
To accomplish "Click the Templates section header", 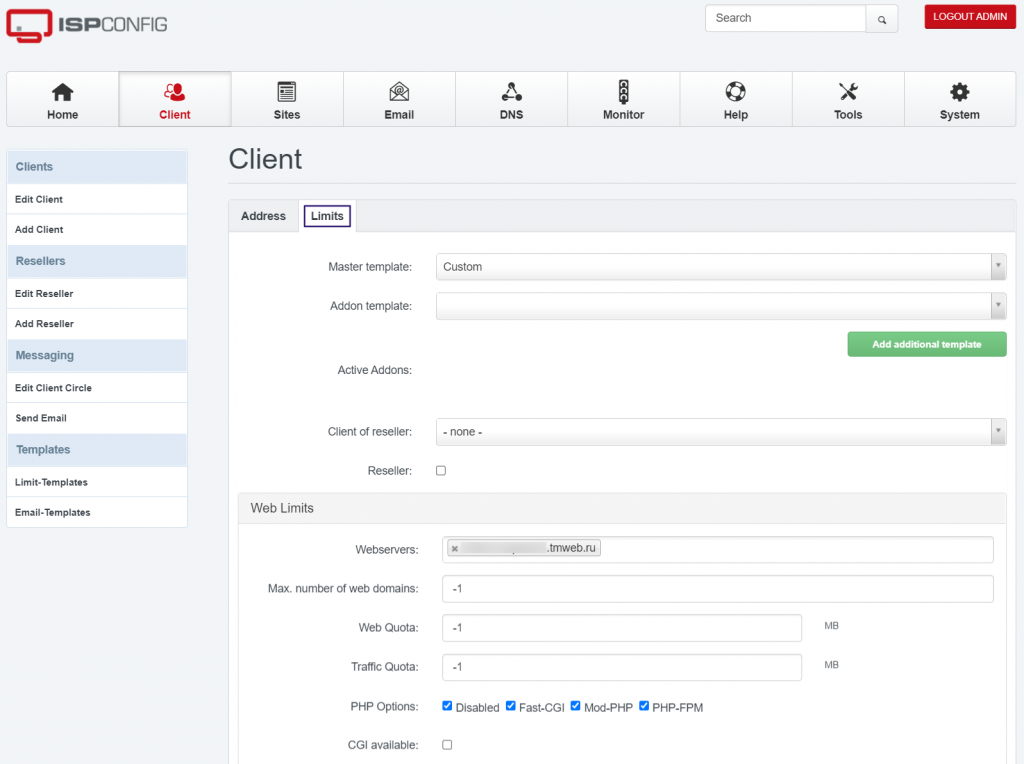I will coord(97,450).
